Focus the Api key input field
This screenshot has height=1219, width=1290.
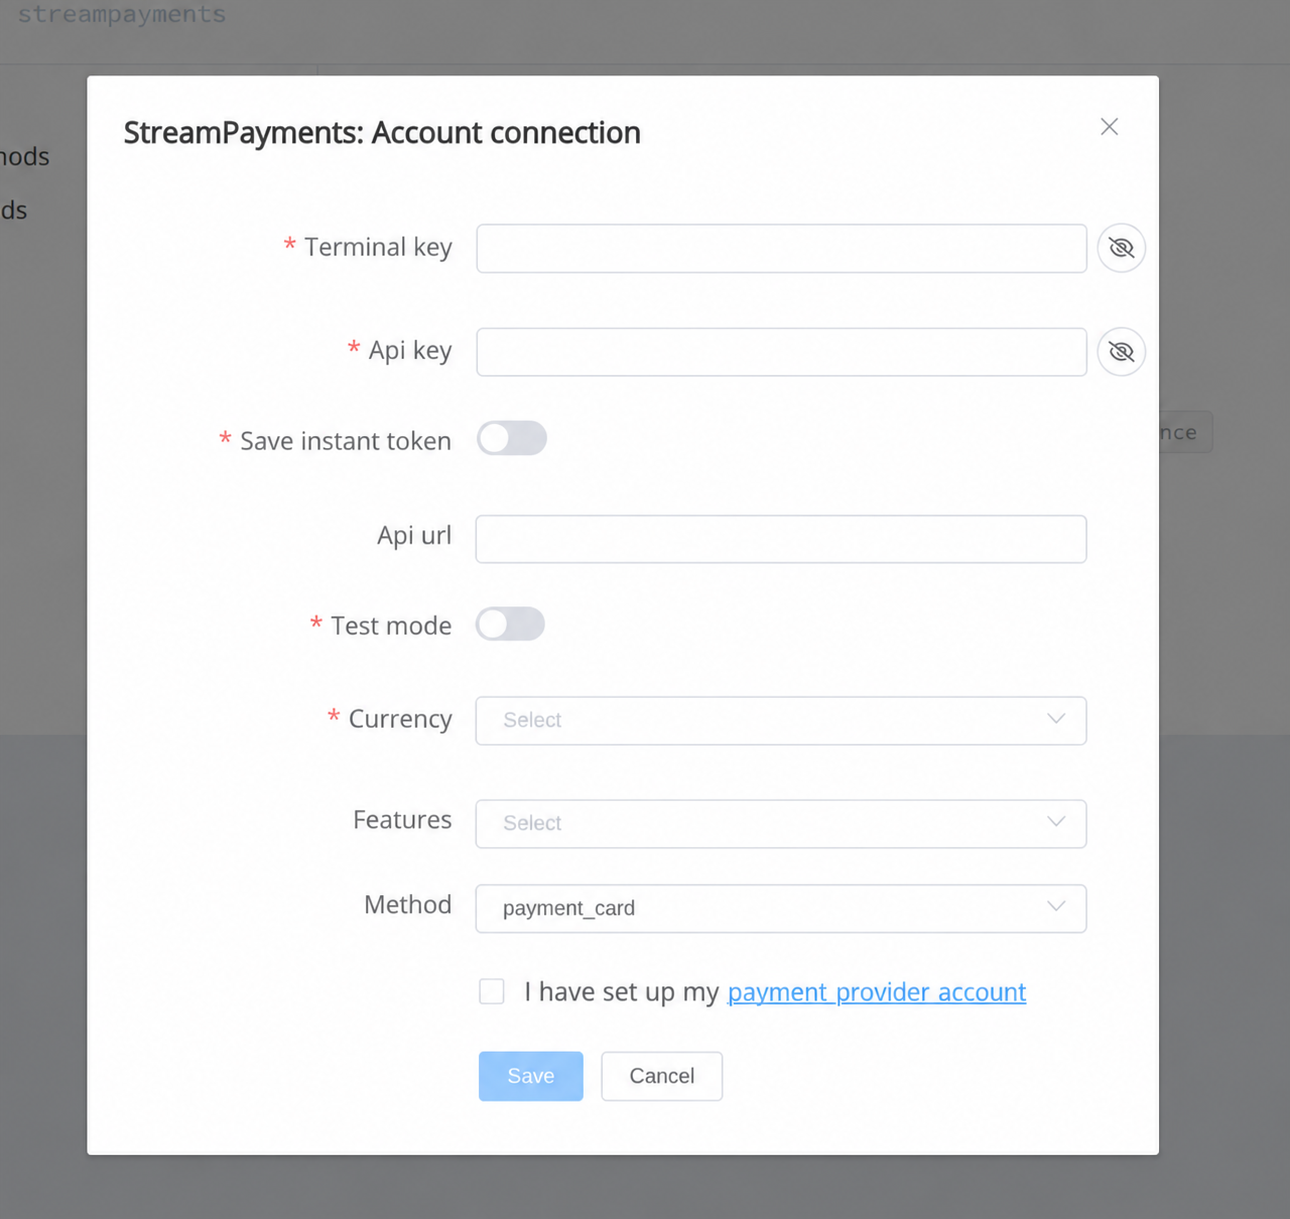pyautogui.click(x=781, y=352)
